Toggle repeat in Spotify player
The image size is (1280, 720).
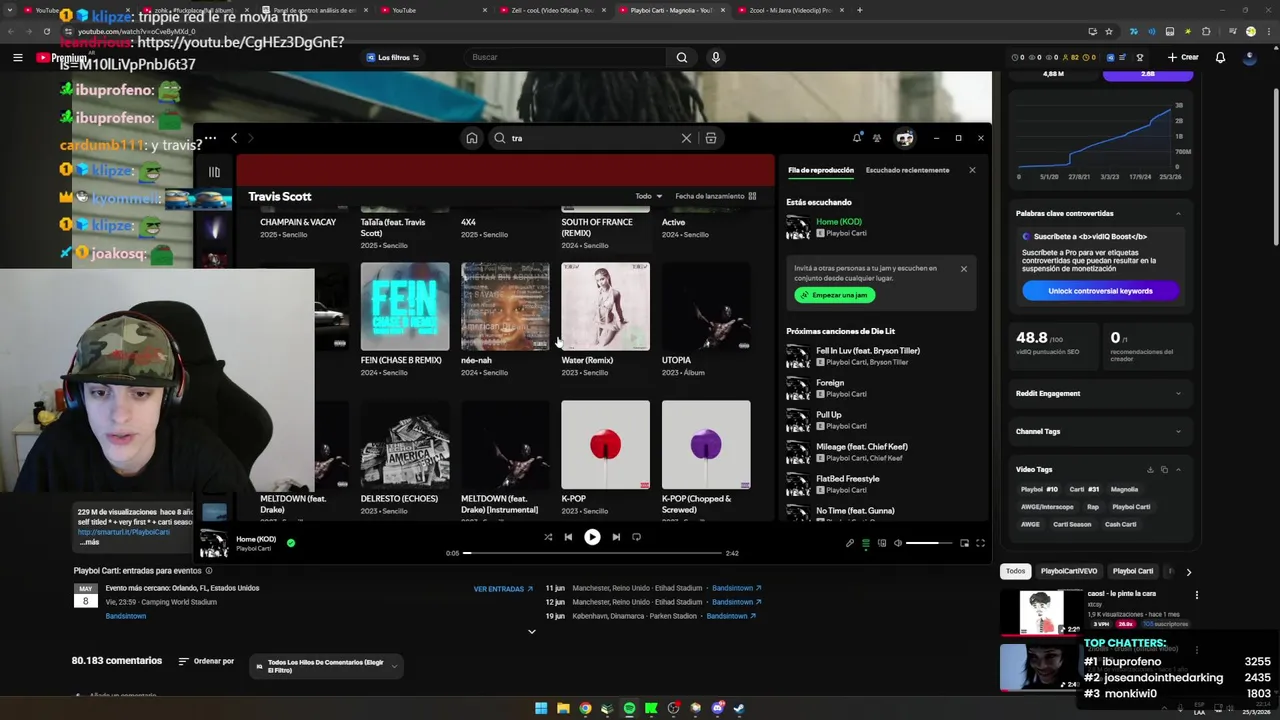click(636, 537)
